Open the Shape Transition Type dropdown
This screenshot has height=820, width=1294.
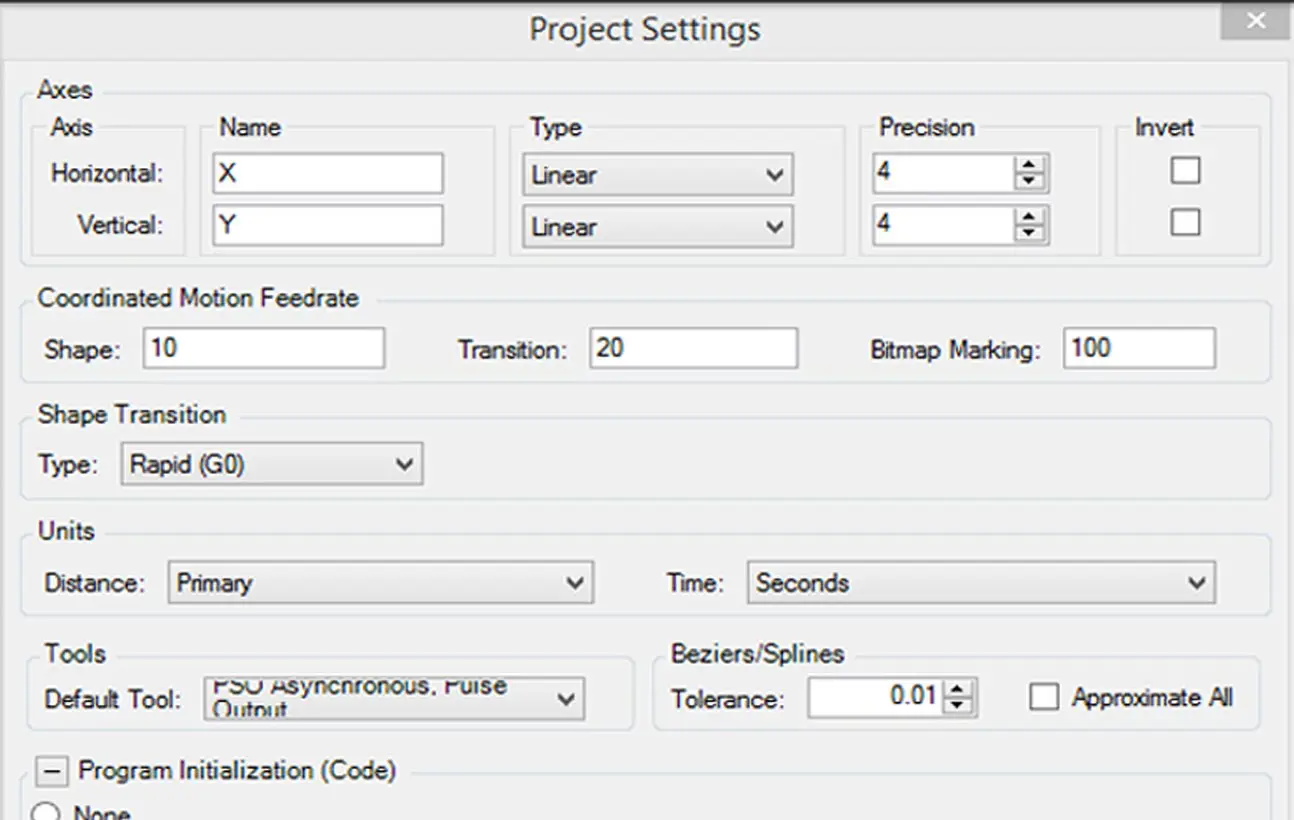click(x=272, y=465)
